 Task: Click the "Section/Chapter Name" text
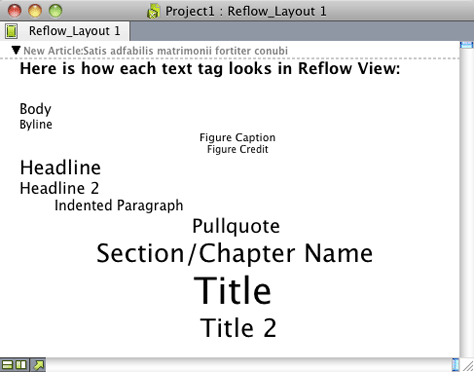[235, 254]
